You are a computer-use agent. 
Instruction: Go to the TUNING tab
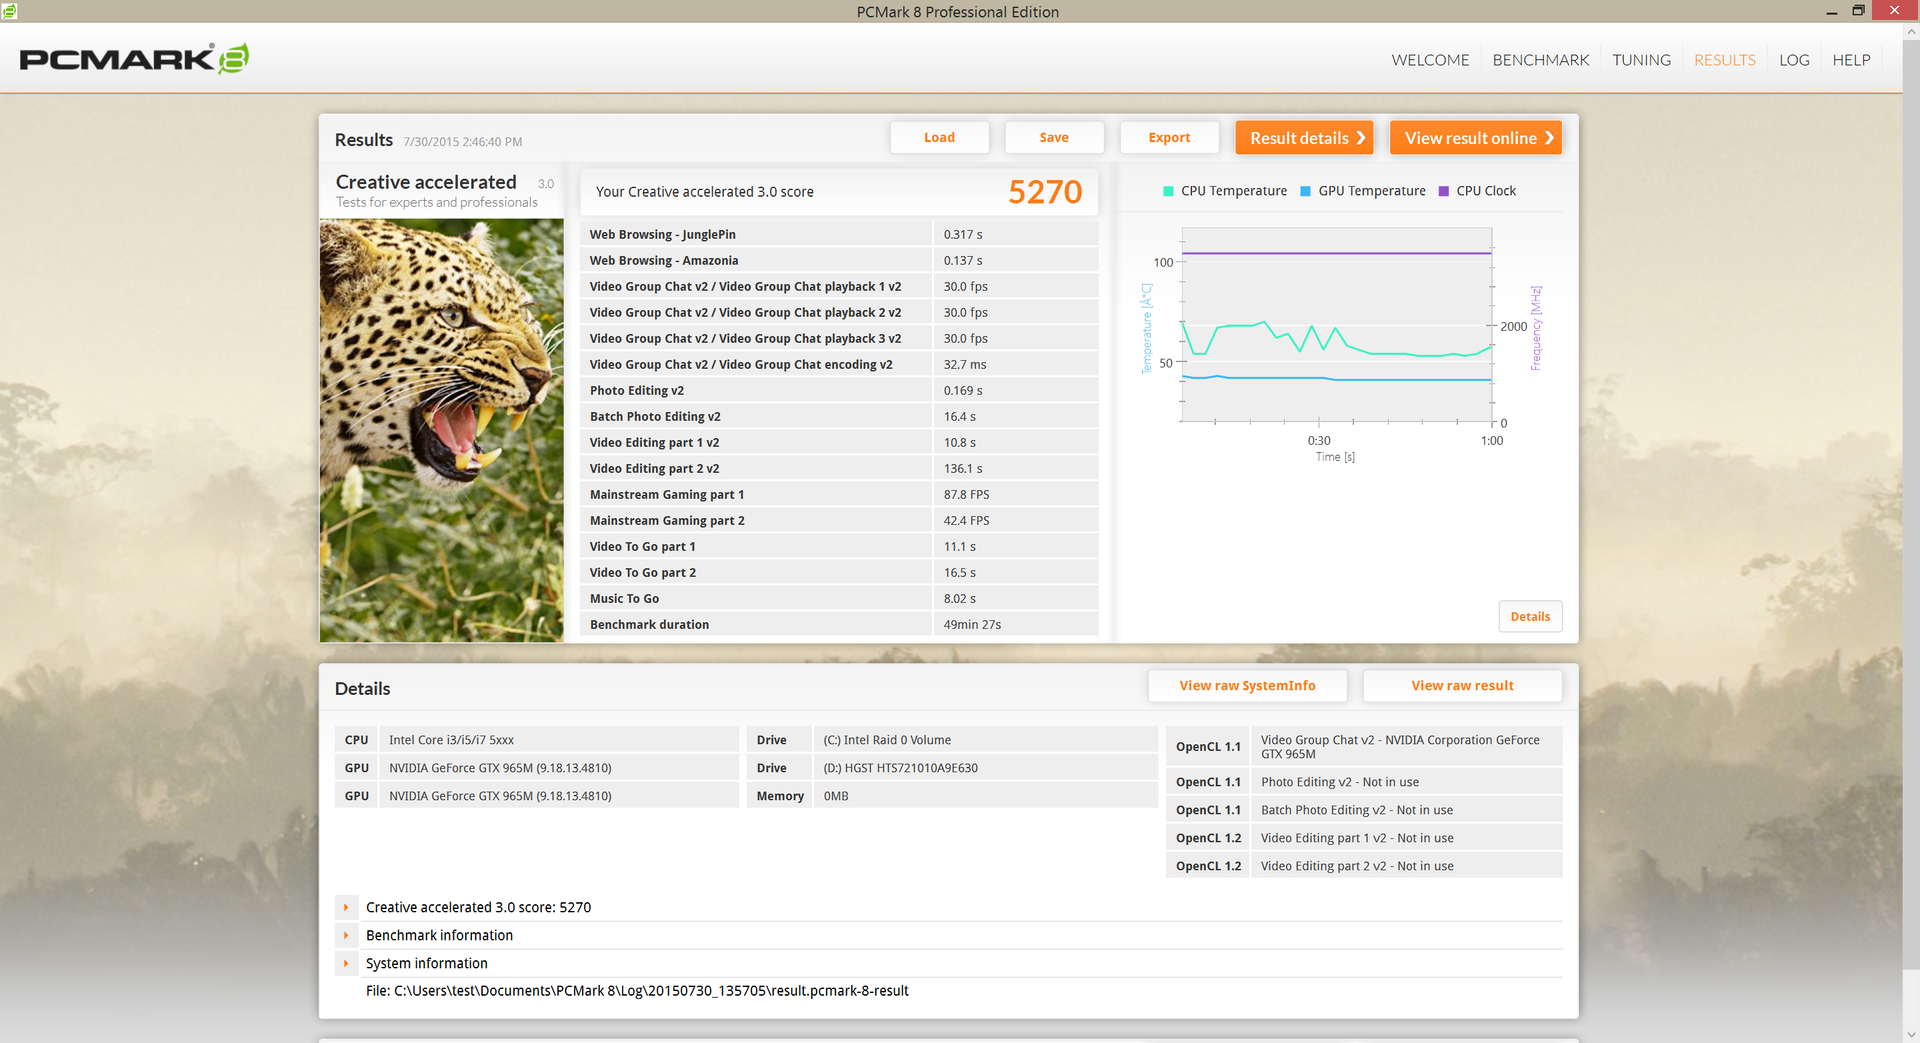point(1641,60)
